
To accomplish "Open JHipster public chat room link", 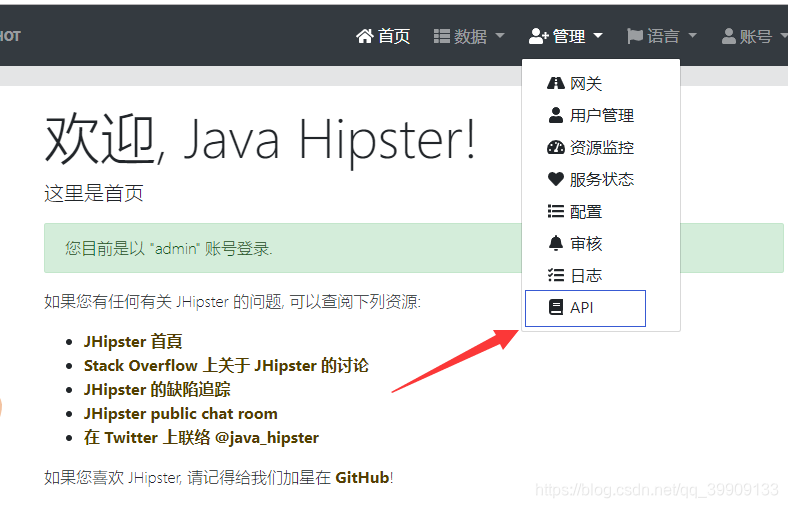I will tap(180, 414).
